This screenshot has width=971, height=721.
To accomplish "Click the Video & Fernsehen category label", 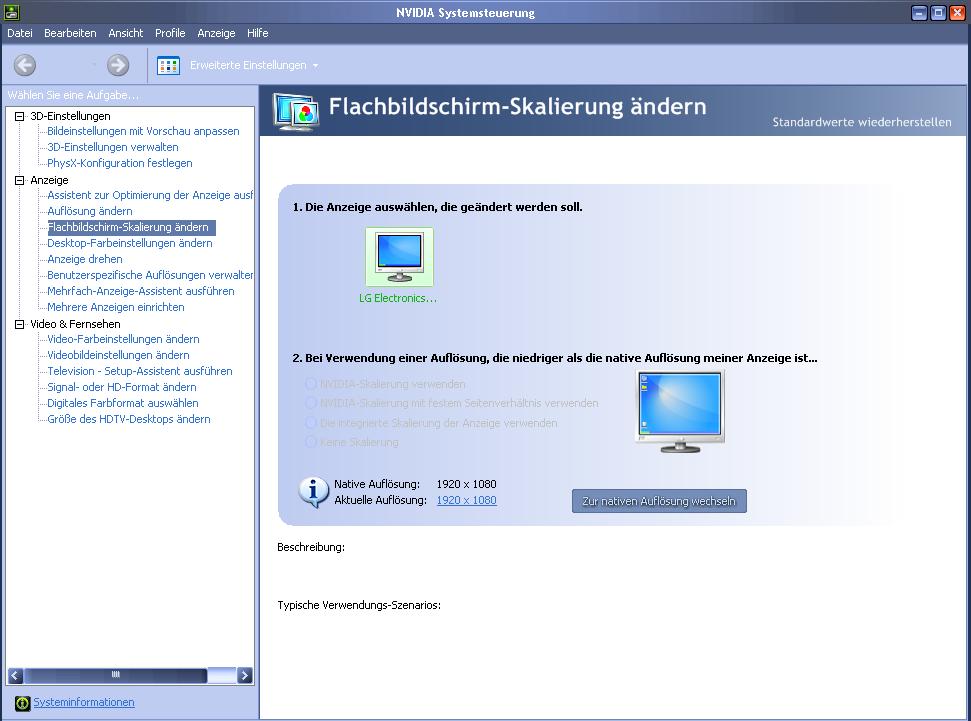I will 76,324.
